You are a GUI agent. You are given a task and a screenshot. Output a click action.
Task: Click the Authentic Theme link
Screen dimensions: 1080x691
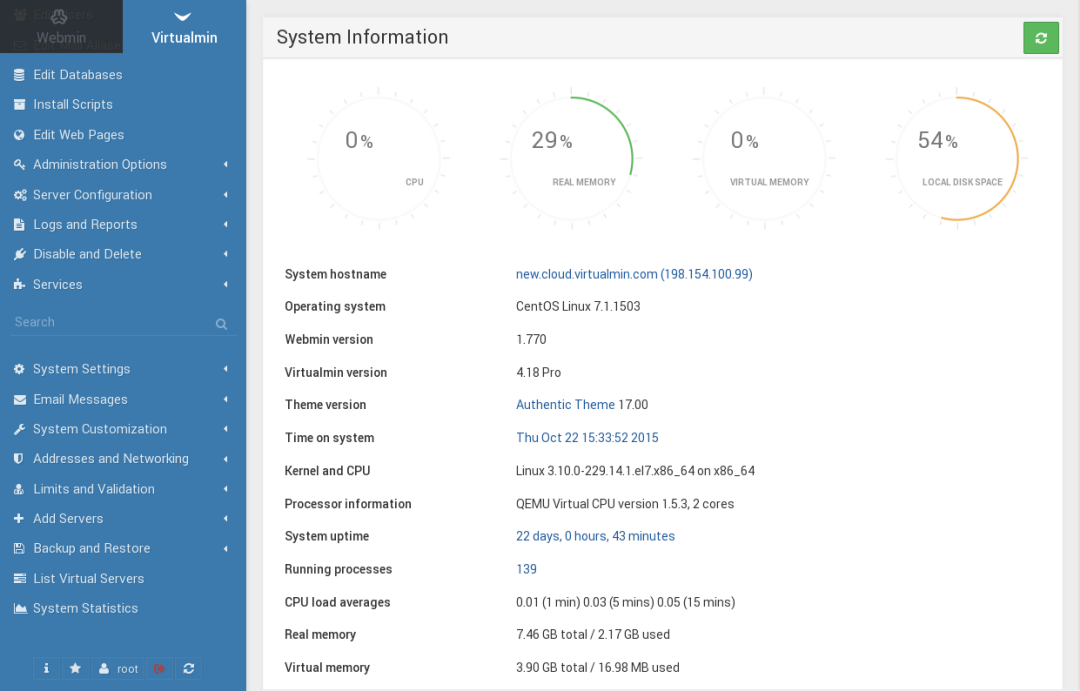(565, 405)
